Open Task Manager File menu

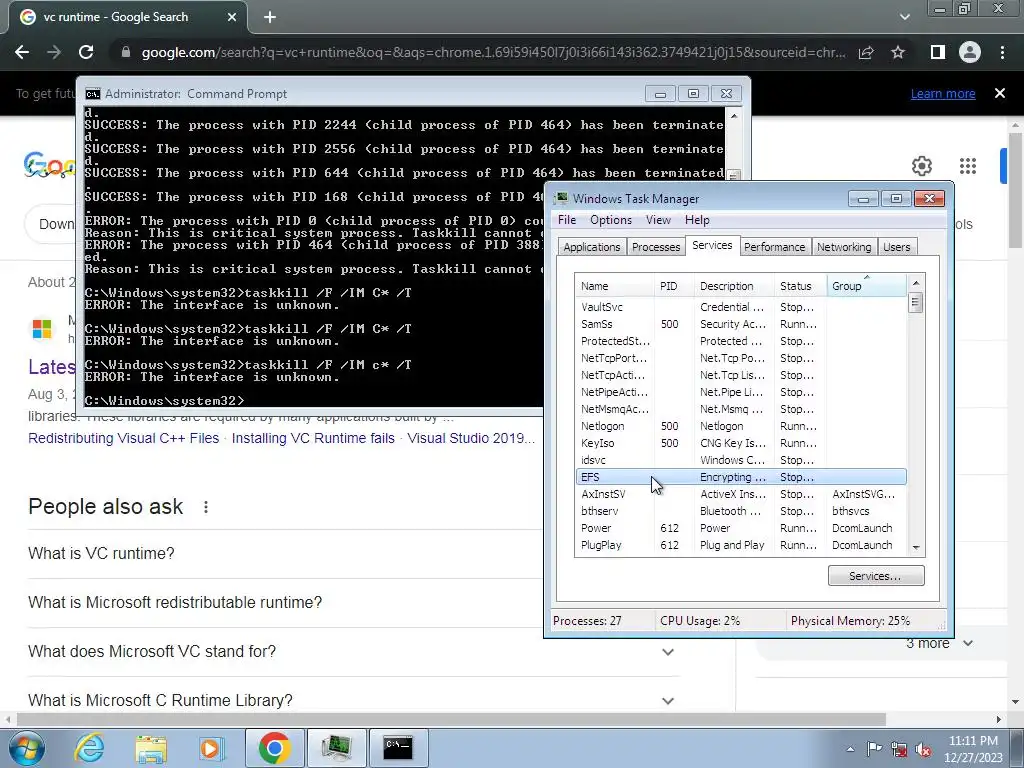click(567, 220)
